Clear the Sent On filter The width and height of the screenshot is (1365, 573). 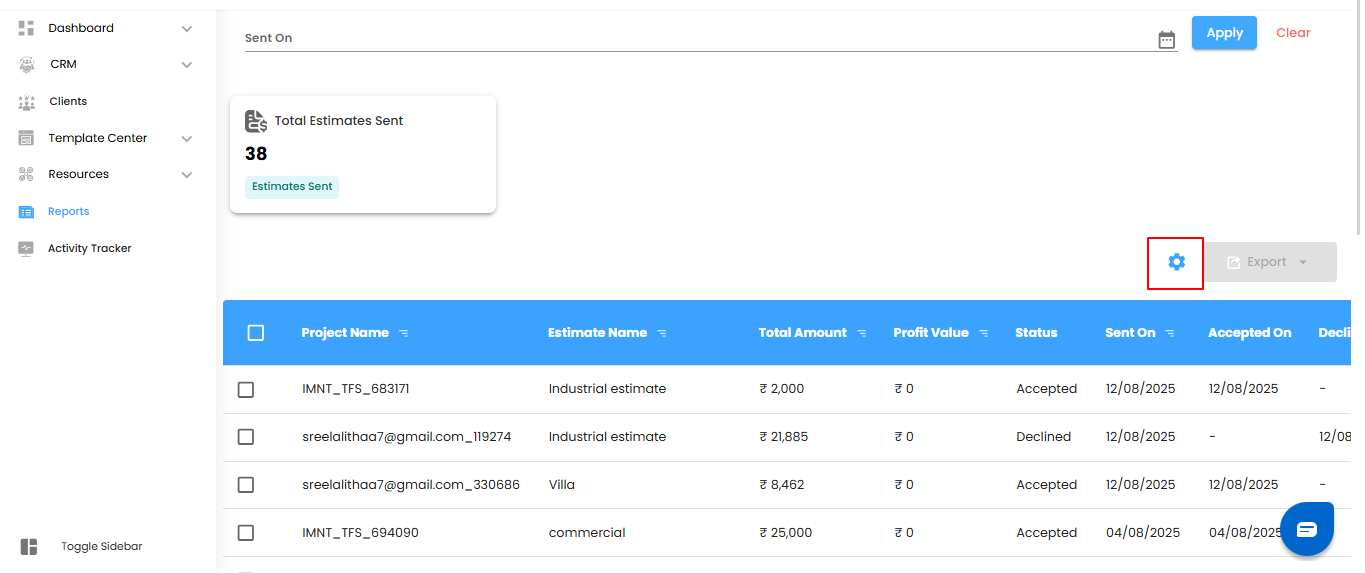pos(1292,33)
